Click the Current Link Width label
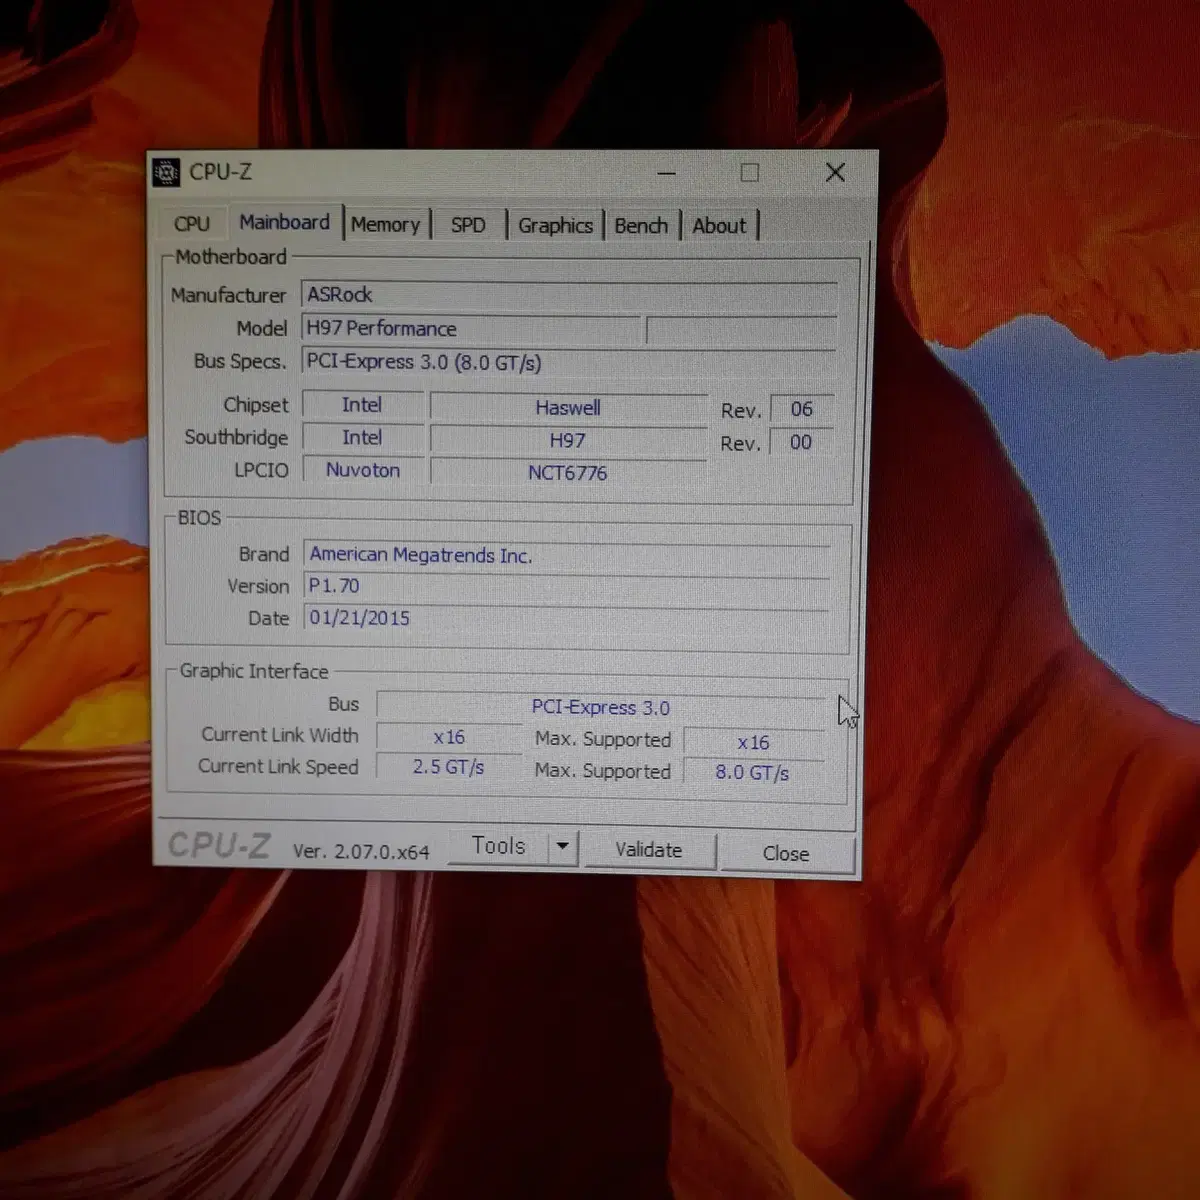 point(280,735)
